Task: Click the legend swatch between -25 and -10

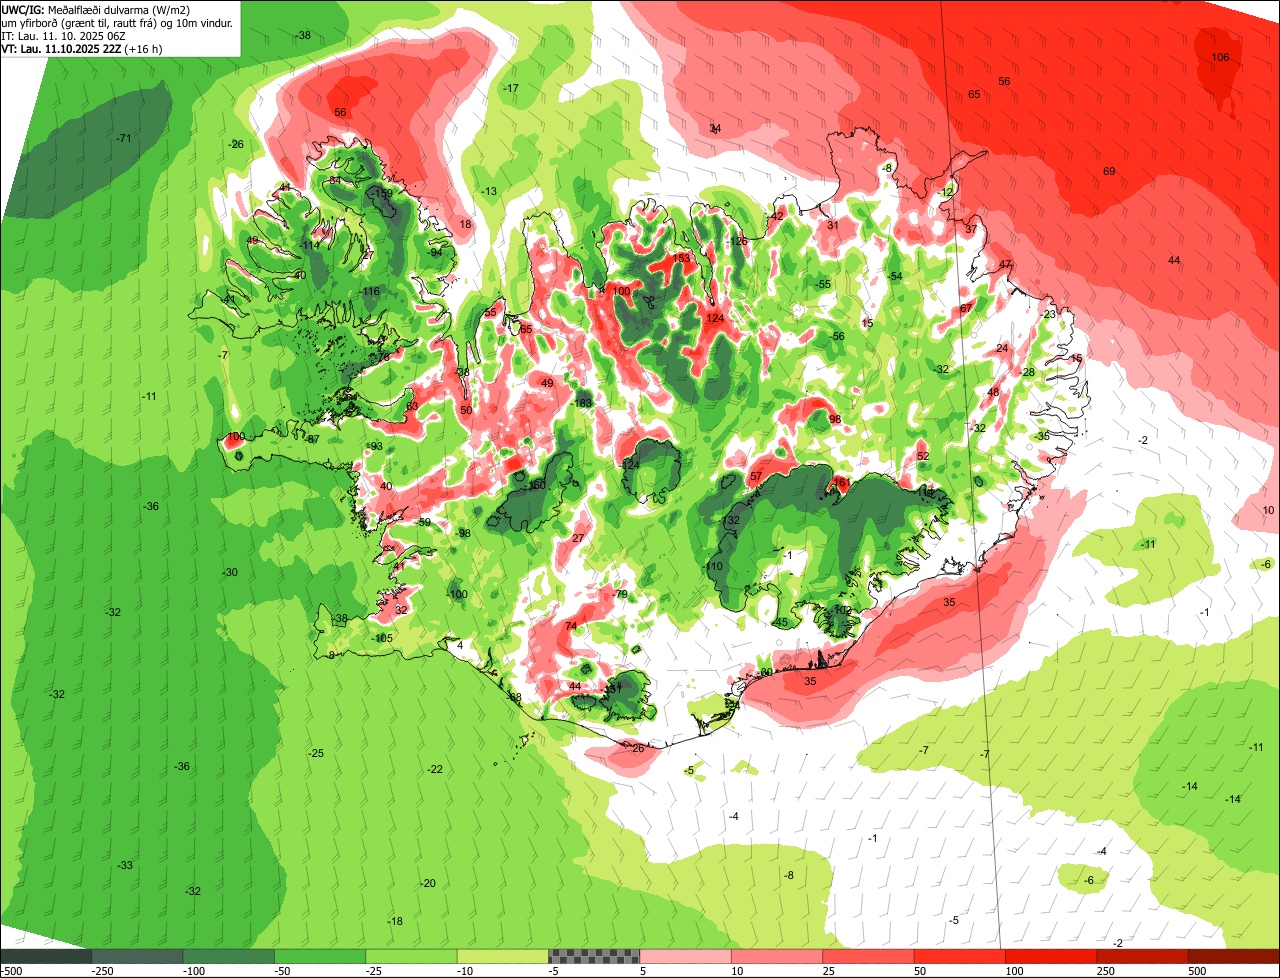Action: pos(411,956)
